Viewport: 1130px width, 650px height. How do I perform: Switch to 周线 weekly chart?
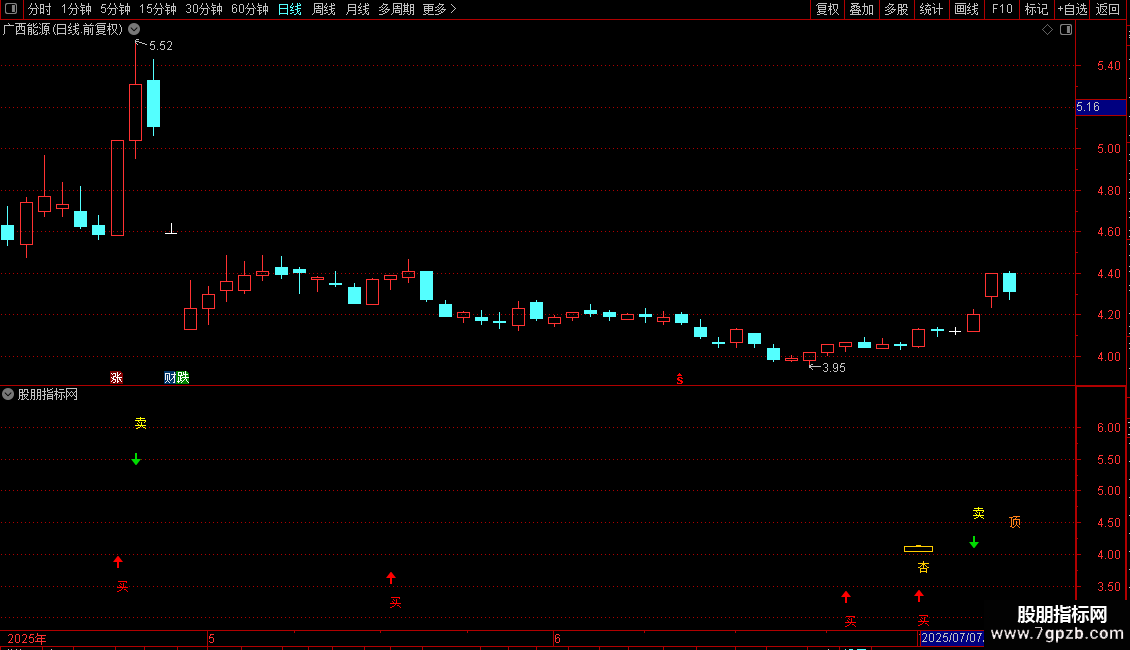tap(324, 9)
